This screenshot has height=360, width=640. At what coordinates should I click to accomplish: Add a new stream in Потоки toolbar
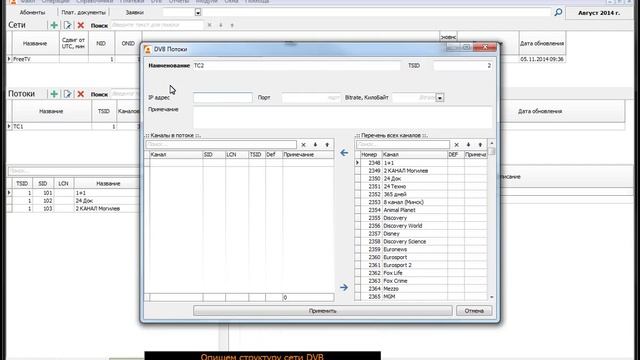click(x=54, y=94)
